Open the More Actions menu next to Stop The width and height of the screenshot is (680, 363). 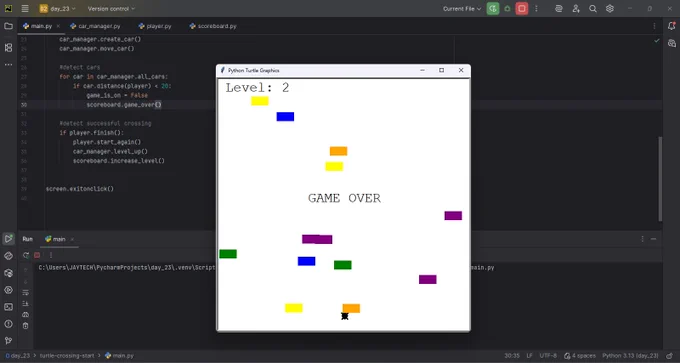(x=536, y=9)
